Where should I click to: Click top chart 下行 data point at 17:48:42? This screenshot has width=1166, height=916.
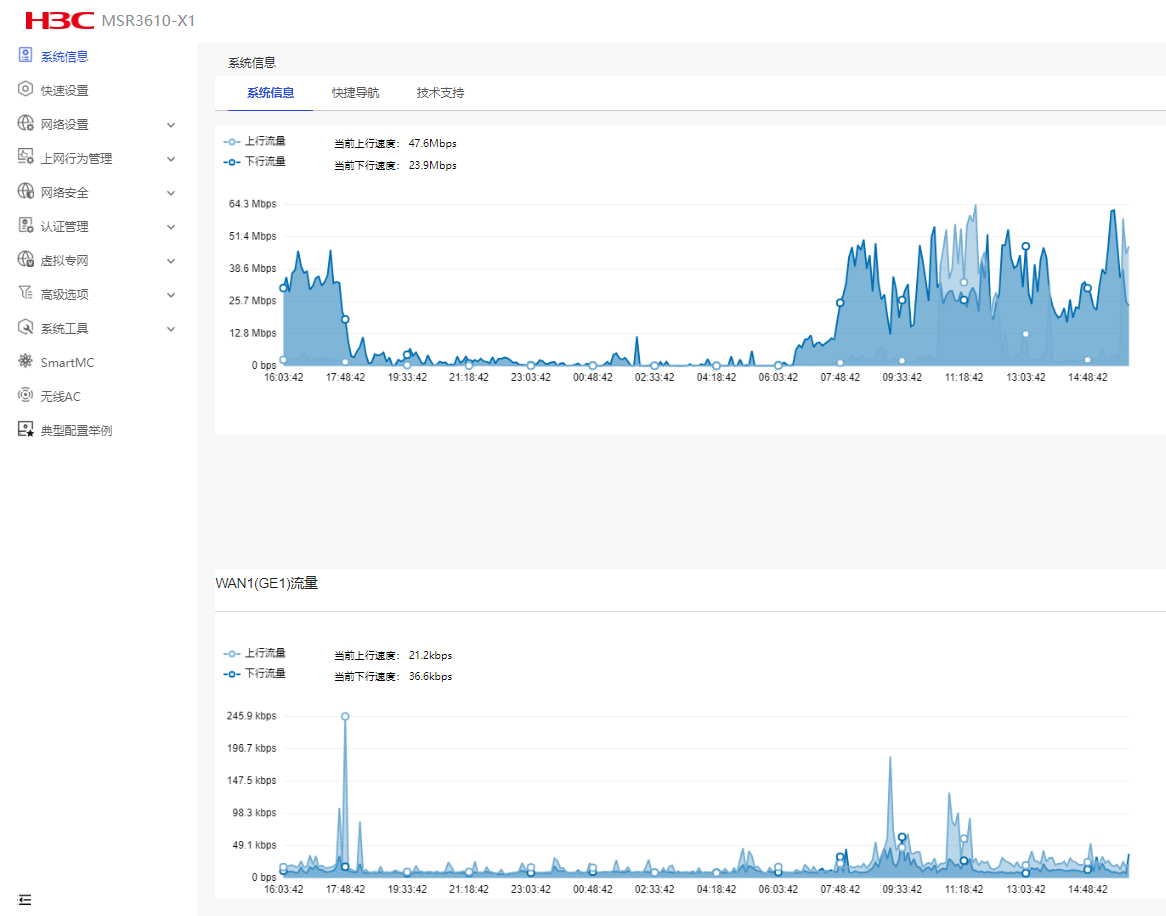[345, 320]
